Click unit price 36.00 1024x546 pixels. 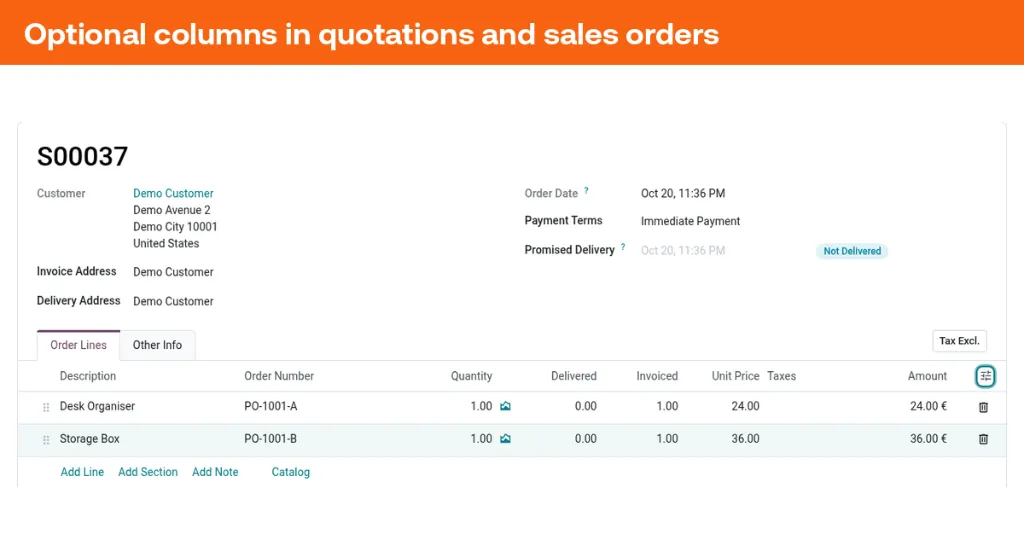(745, 439)
